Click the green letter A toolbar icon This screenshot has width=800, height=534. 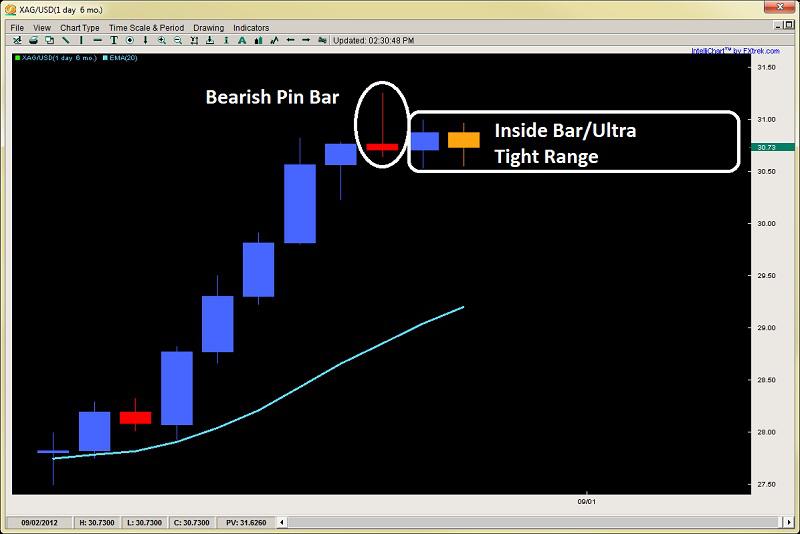tap(242, 40)
